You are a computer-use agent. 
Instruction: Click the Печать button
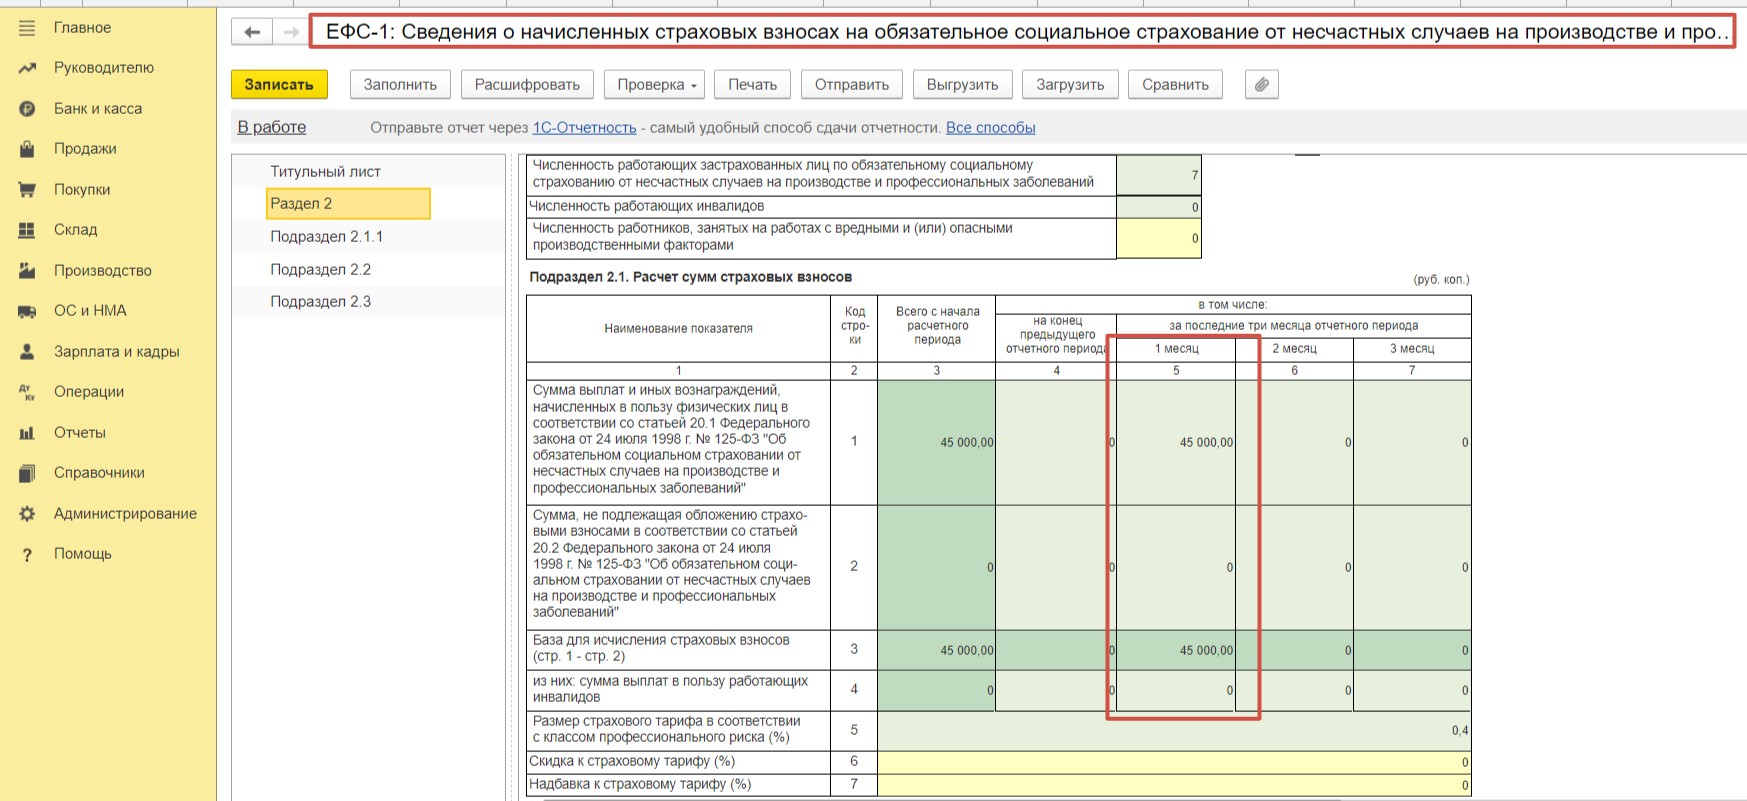point(753,85)
